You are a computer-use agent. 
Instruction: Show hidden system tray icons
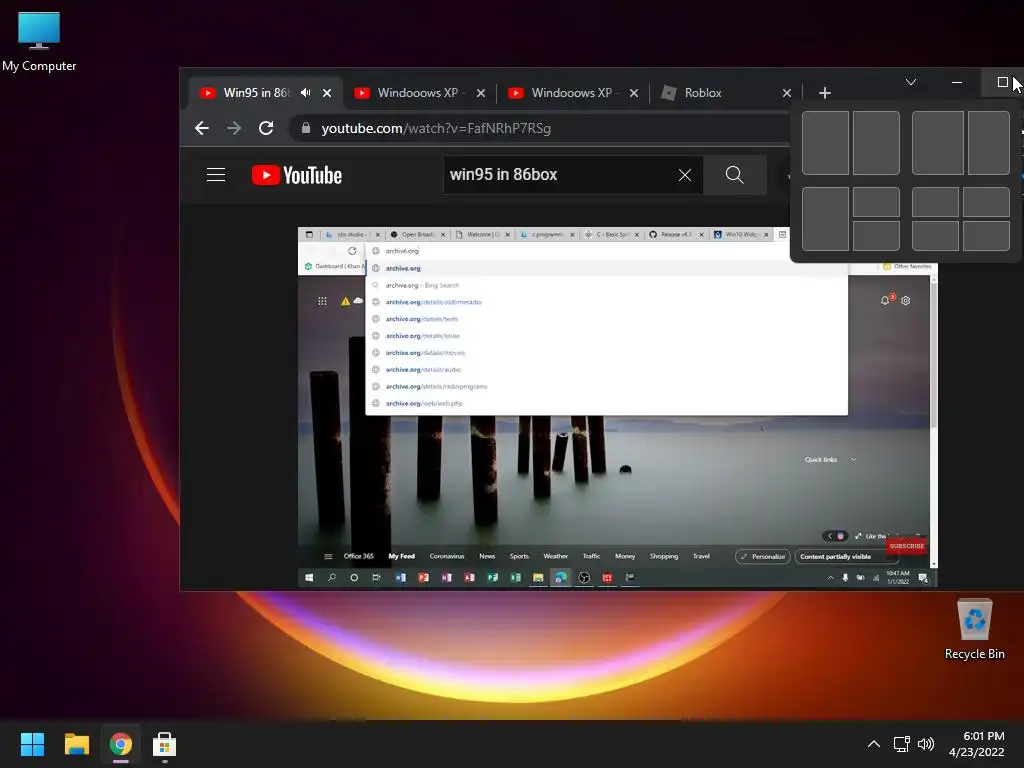874,744
